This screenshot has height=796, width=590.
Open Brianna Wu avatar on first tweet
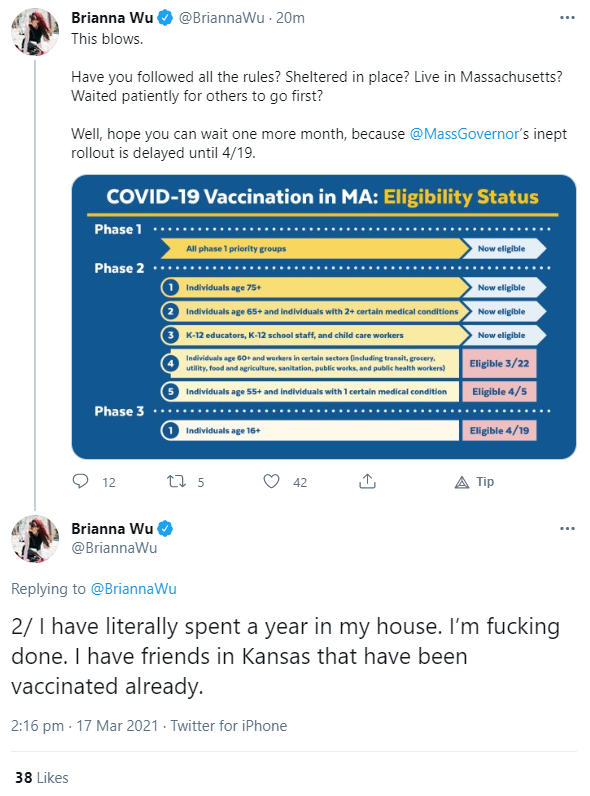coord(35,31)
